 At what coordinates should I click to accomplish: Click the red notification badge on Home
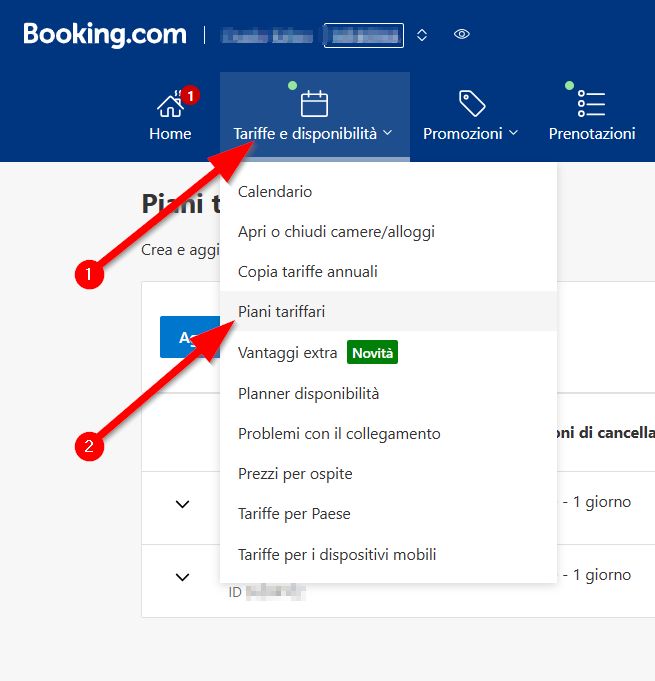(190, 95)
